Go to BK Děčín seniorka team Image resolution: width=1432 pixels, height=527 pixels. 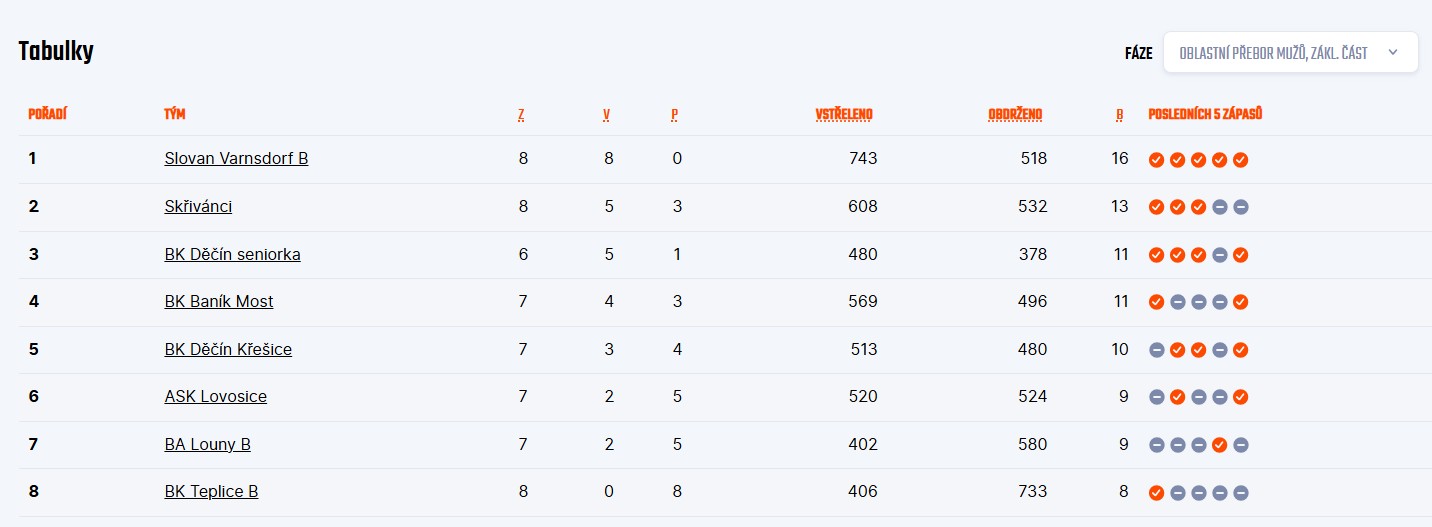(232, 254)
